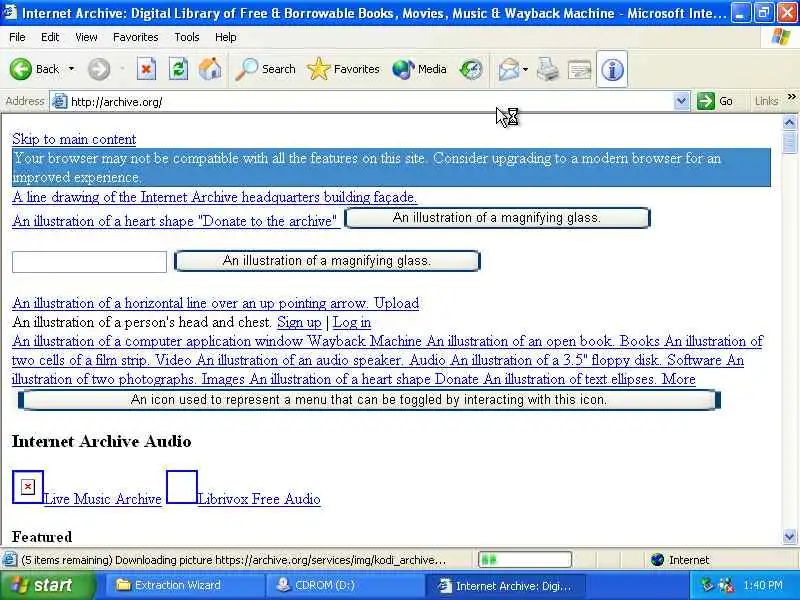The width and height of the screenshot is (800, 600).
Task: Open the History clock icon
Action: pyautogui.click(x=471, y=69)
